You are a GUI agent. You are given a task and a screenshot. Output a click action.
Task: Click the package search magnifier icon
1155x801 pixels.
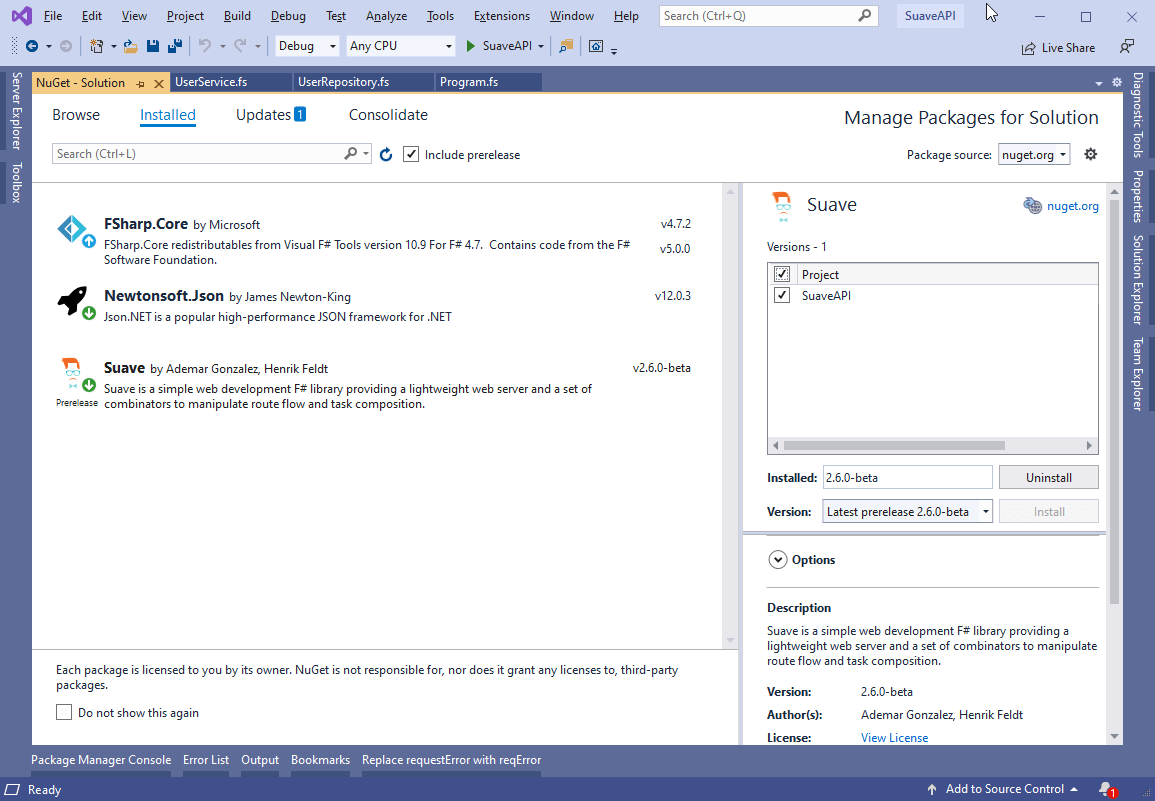(x=351, y=153)
